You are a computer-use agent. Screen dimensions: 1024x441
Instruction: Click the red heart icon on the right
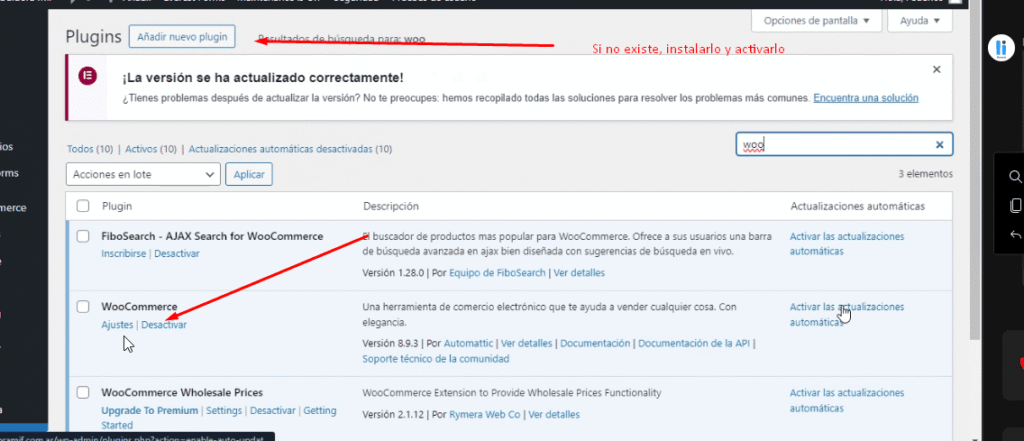[x=1020, y=363]
